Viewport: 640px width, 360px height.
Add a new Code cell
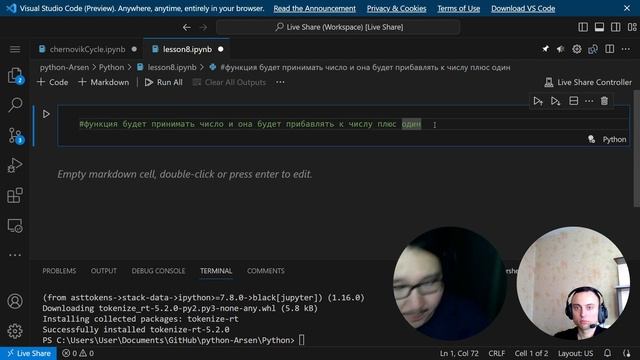53,82
